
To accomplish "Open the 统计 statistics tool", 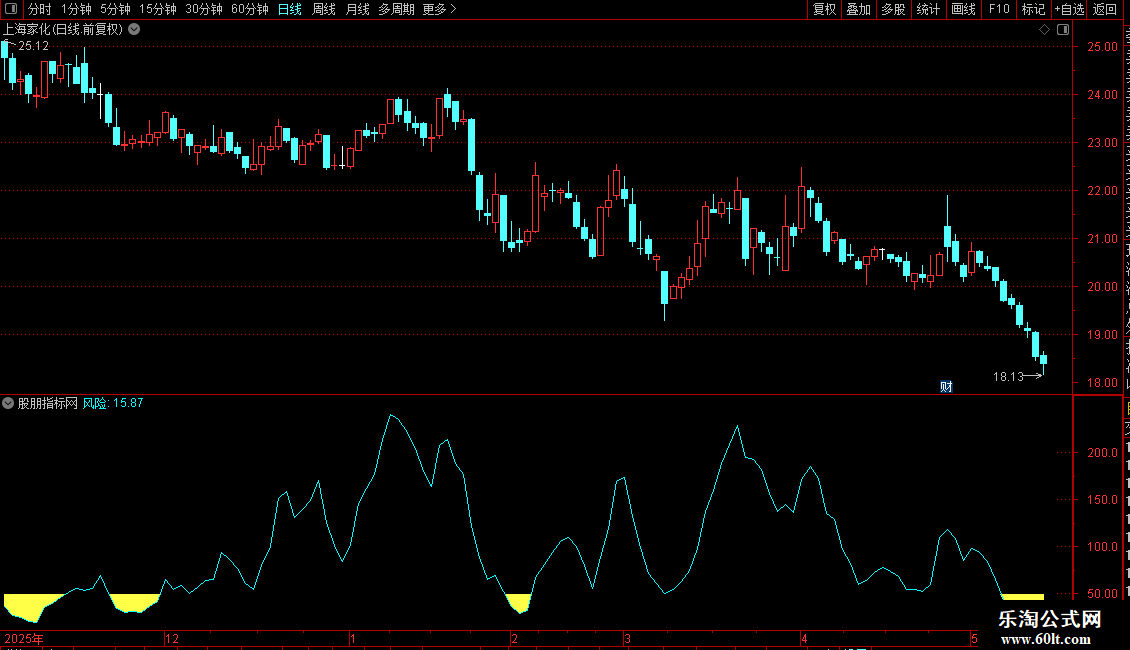I will pos(928,9).
